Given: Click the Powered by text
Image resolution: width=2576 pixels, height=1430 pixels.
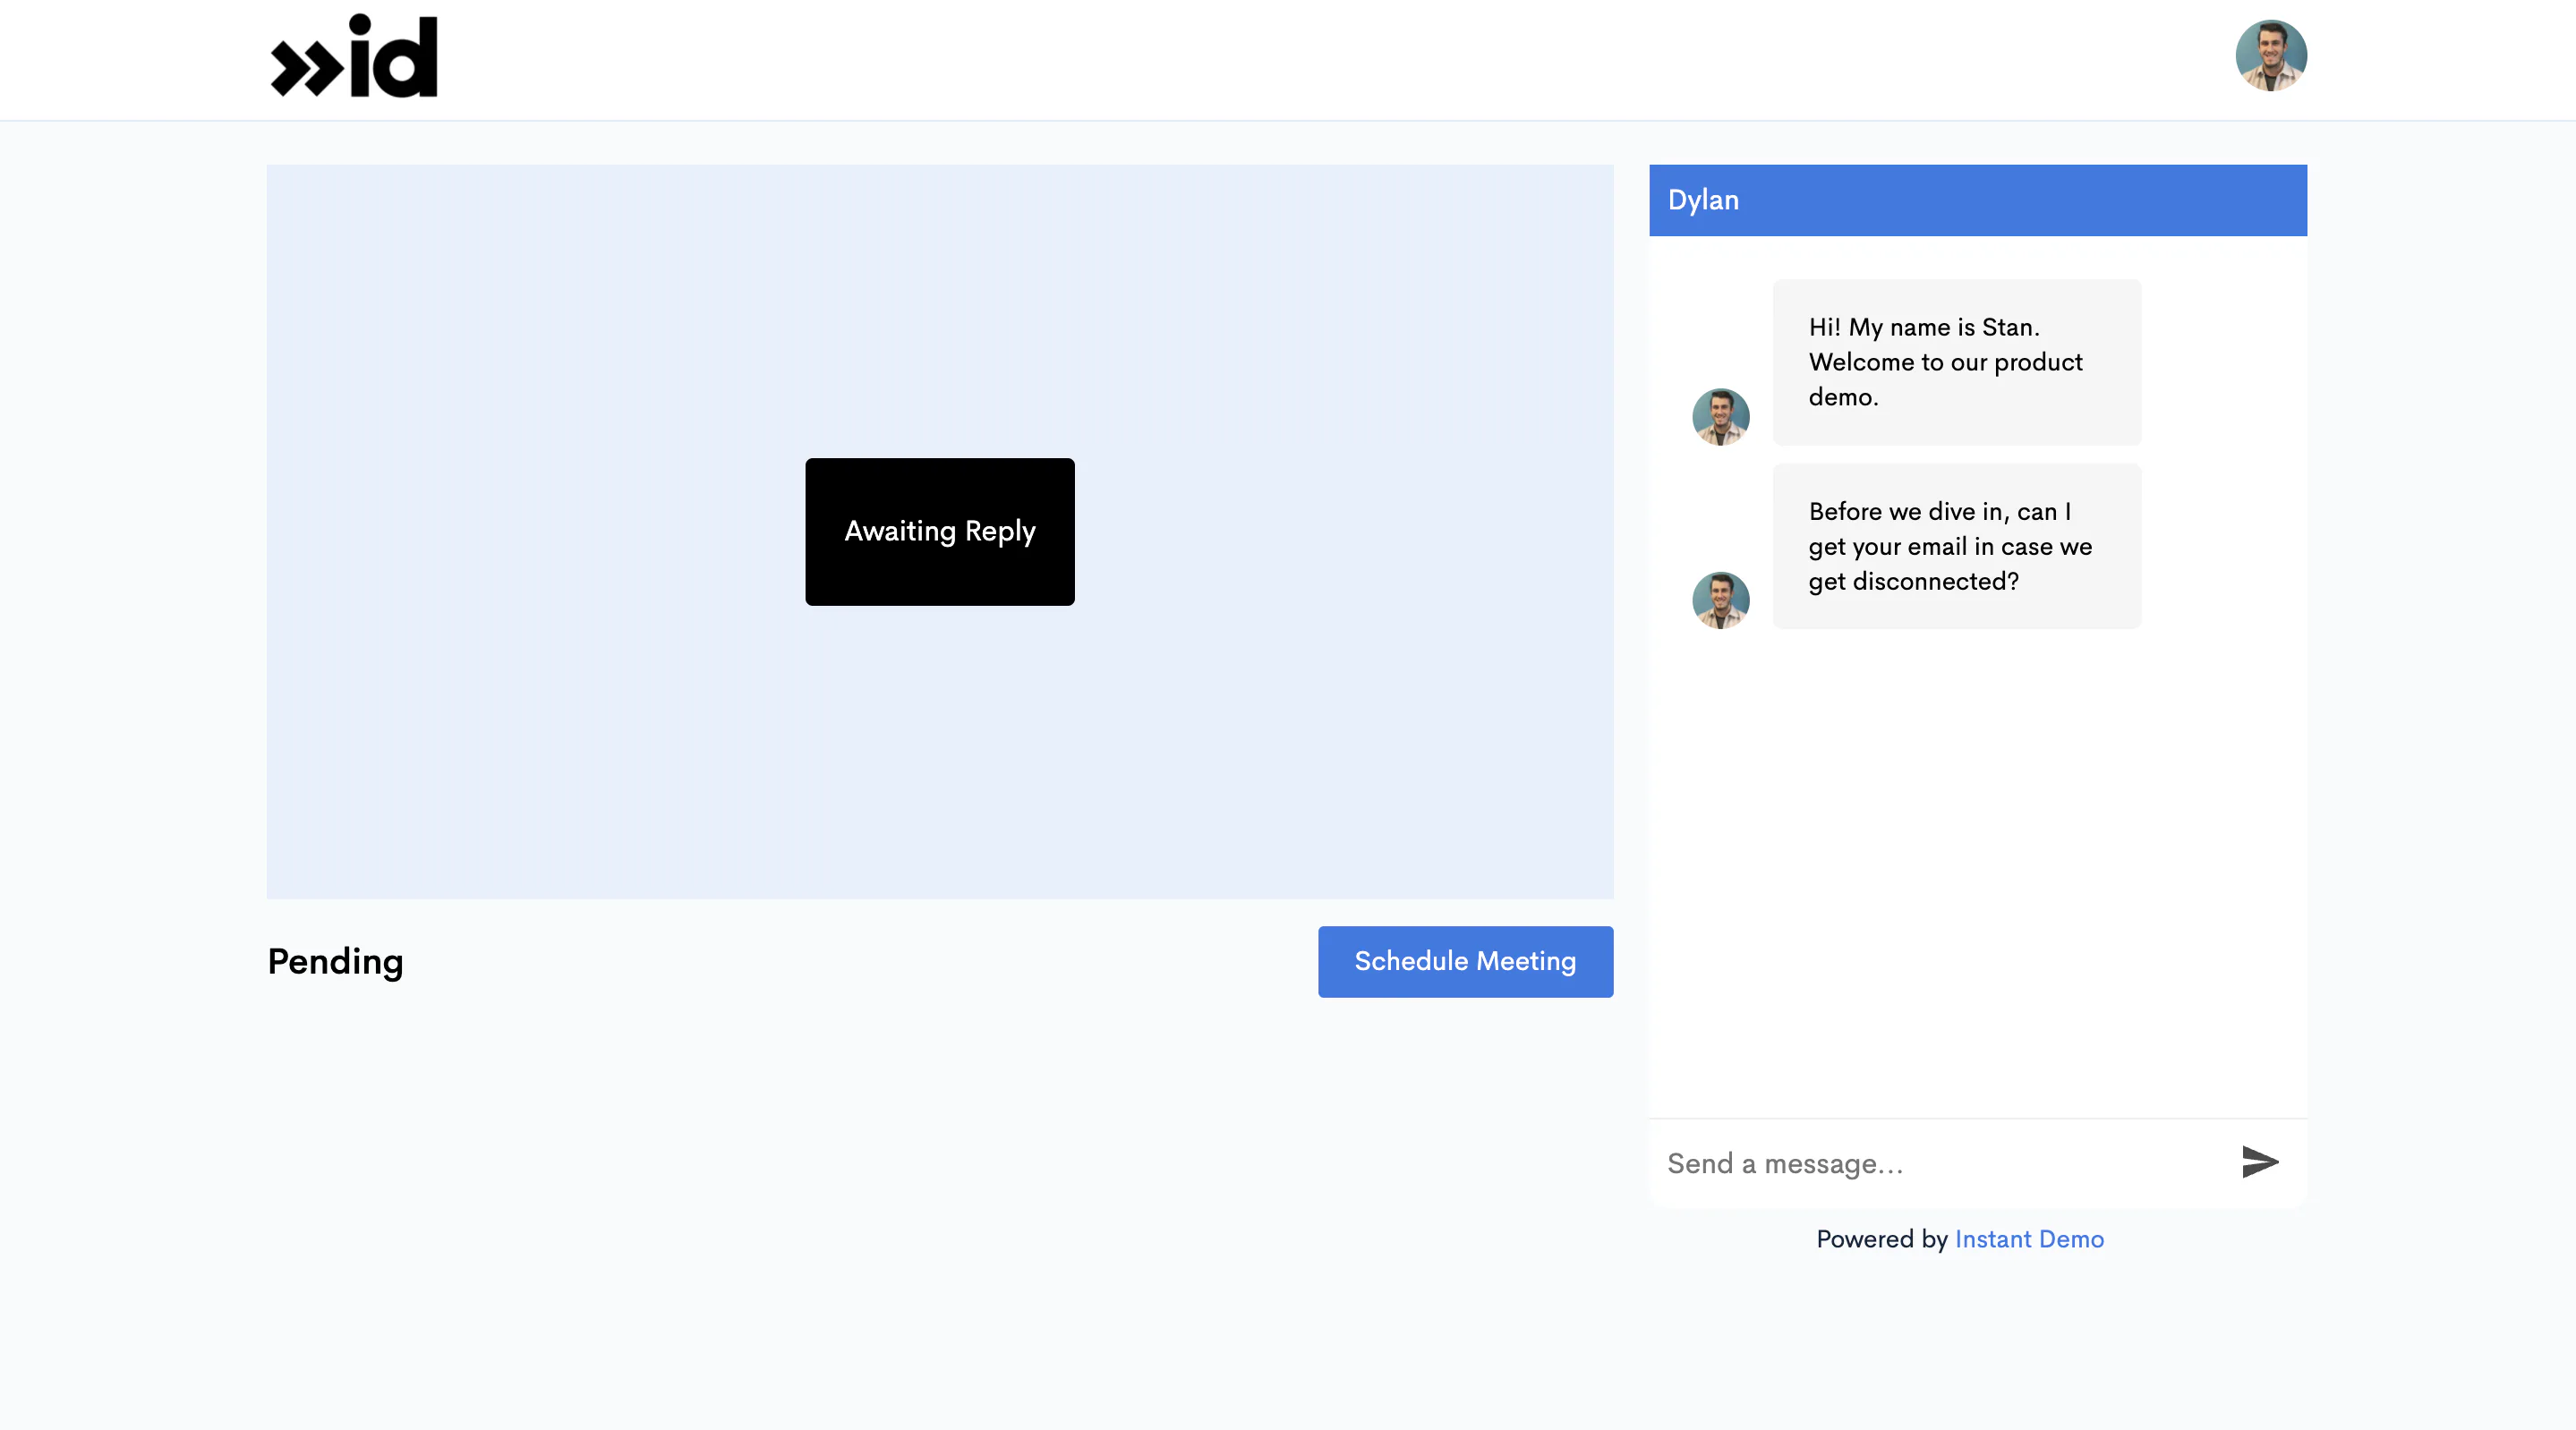Looking at the screenshot, I should [1882, 1239].
